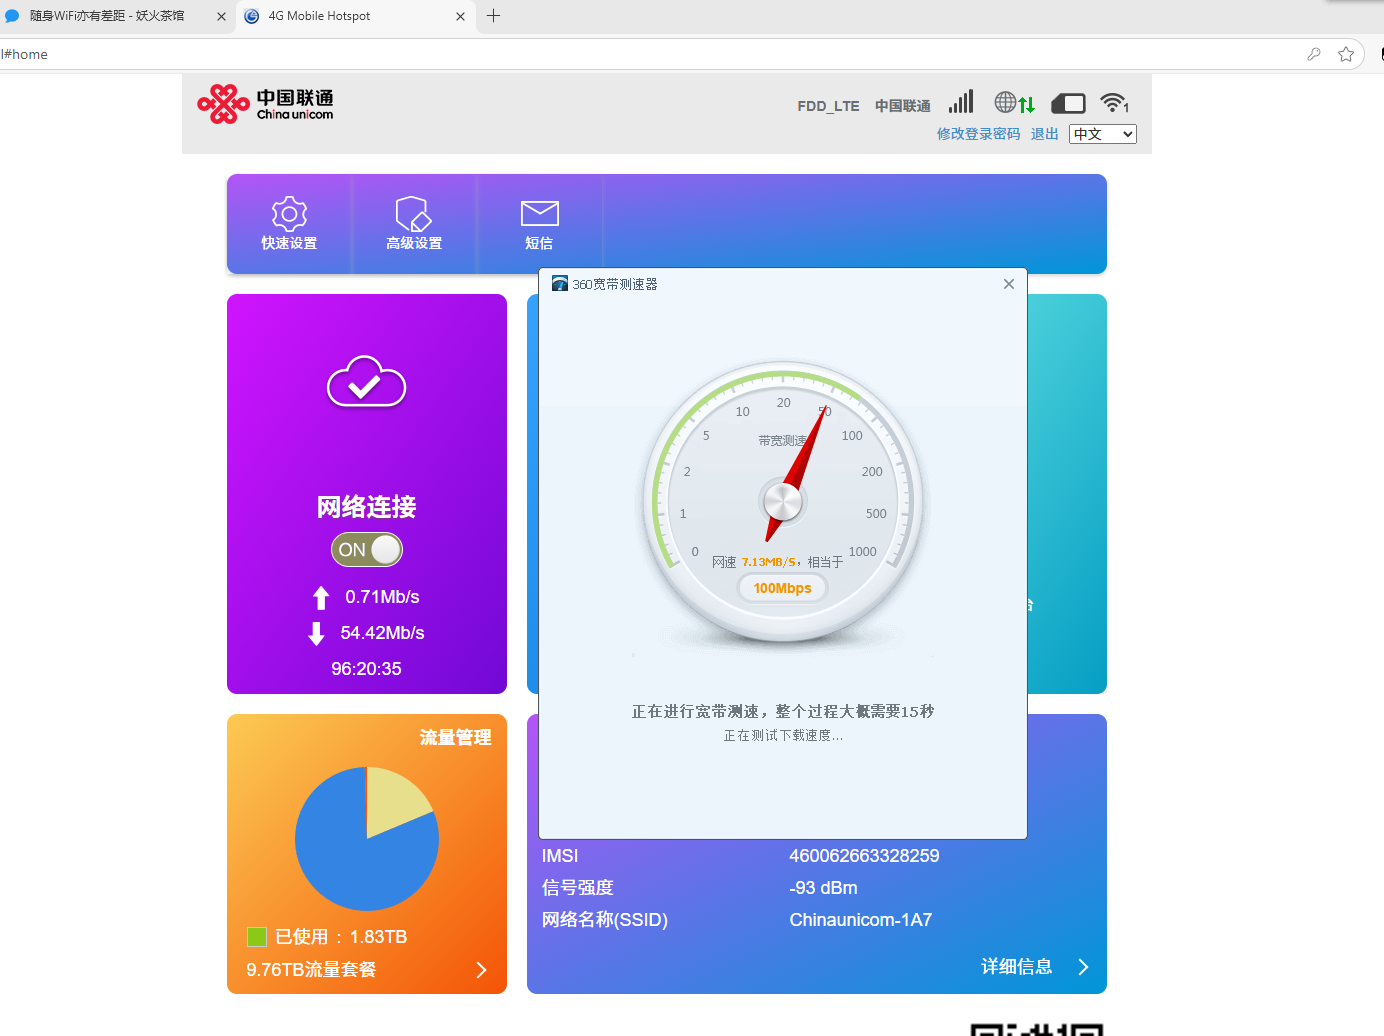Click the China Unicom logo
The width and height of the screenshot is (1384, 1036).
[266, 104]
